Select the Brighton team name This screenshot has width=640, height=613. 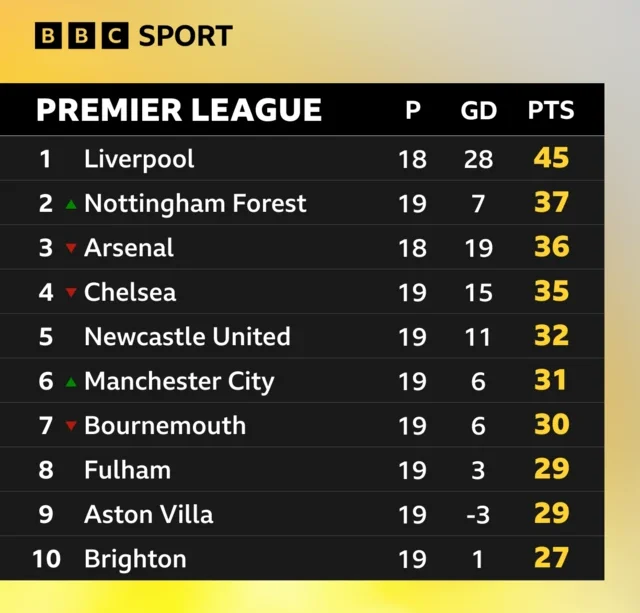(x=135, y=559)
